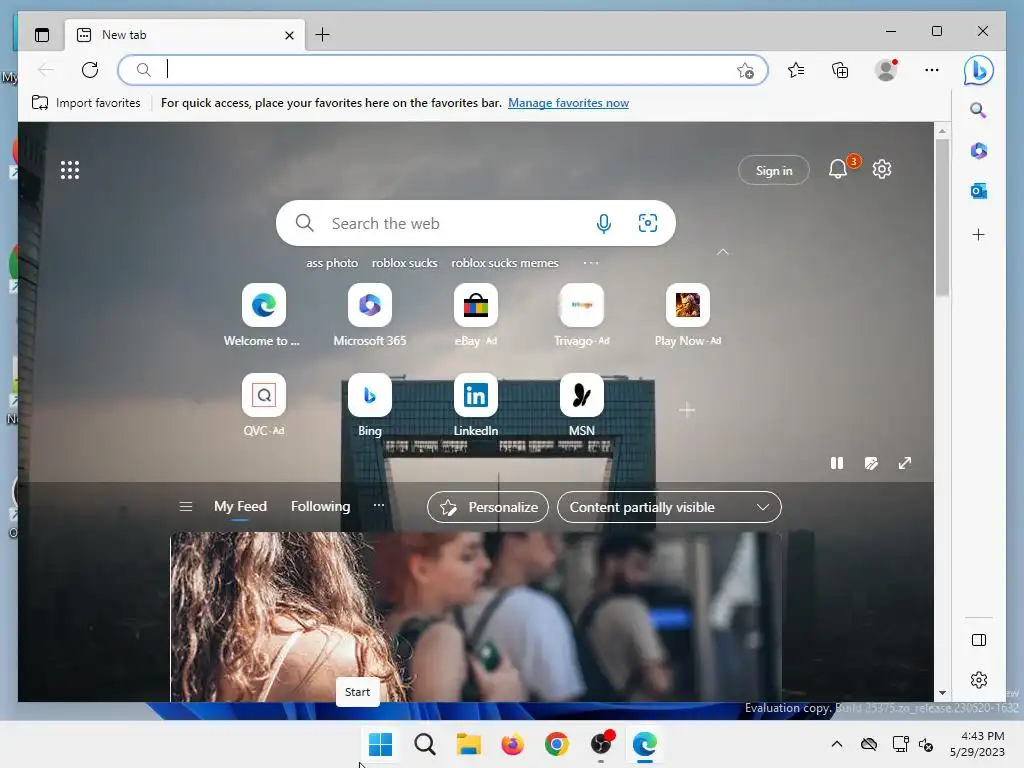Add this page to favorites star icon
This screenshot has width=1024, height=768.
(x=745, y=71)
